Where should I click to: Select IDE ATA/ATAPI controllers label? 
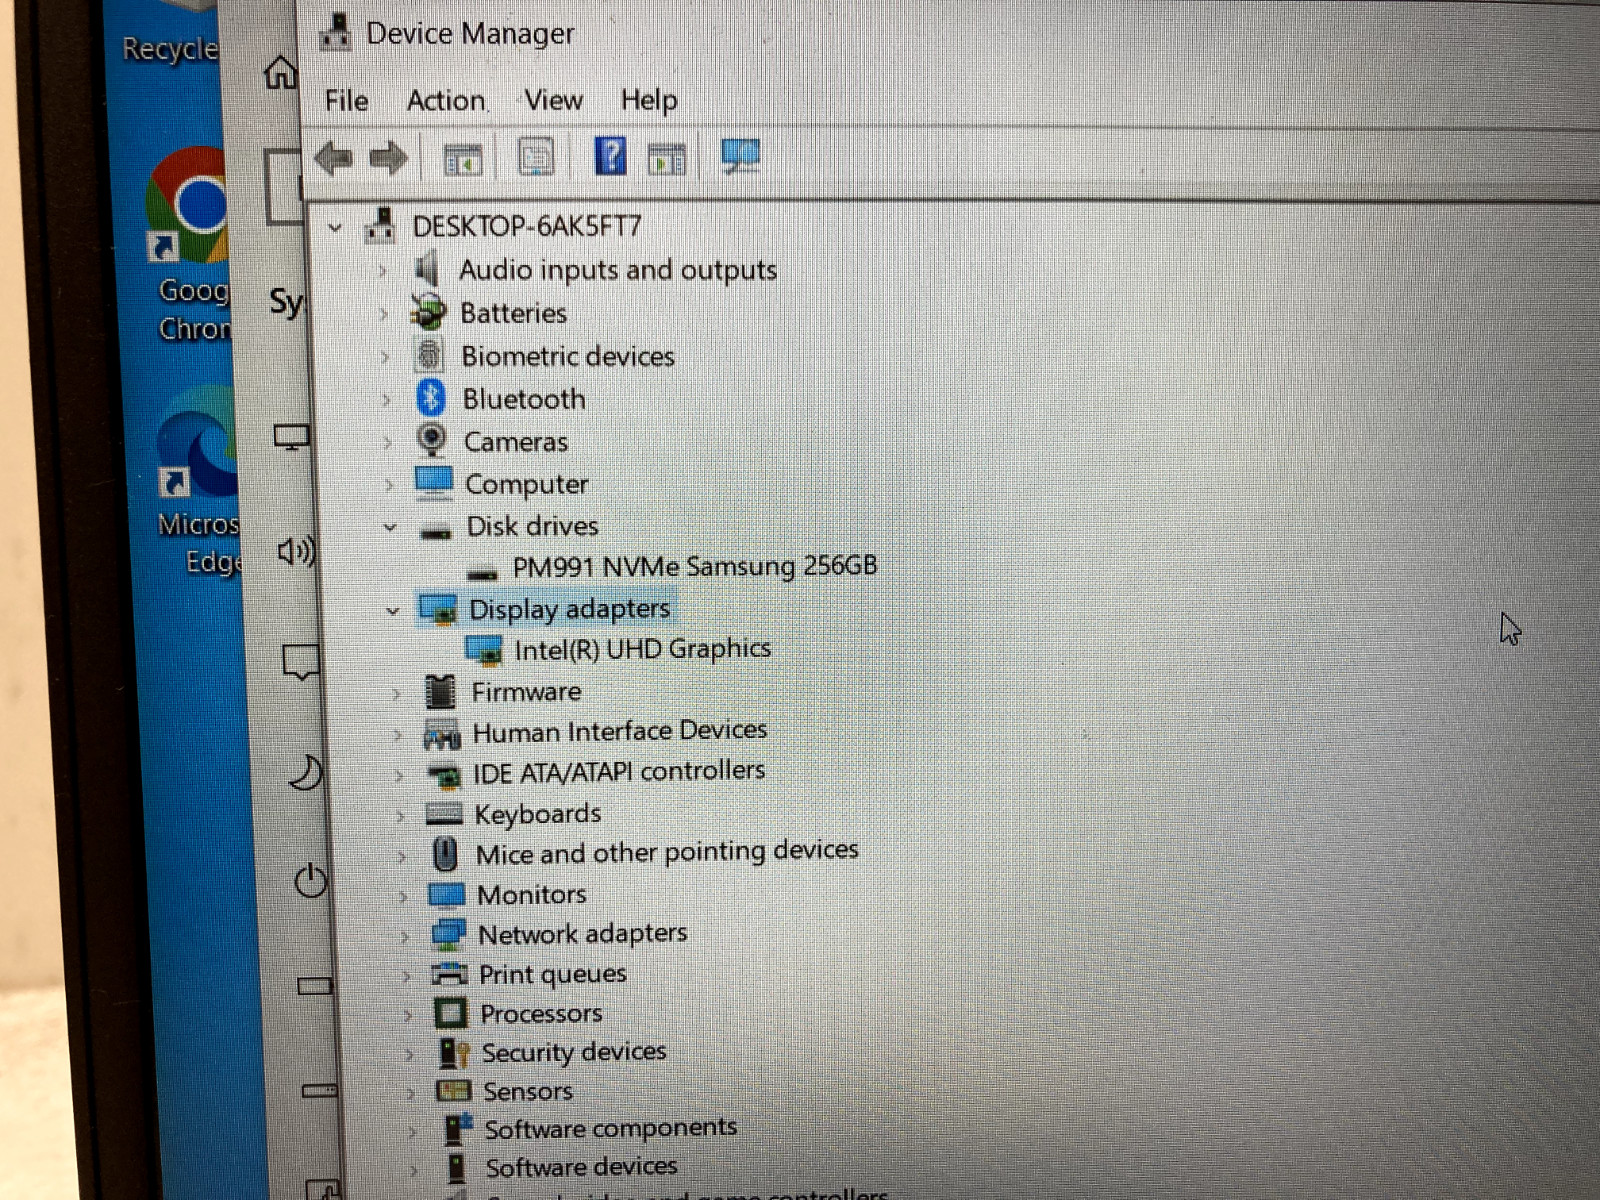619,772
